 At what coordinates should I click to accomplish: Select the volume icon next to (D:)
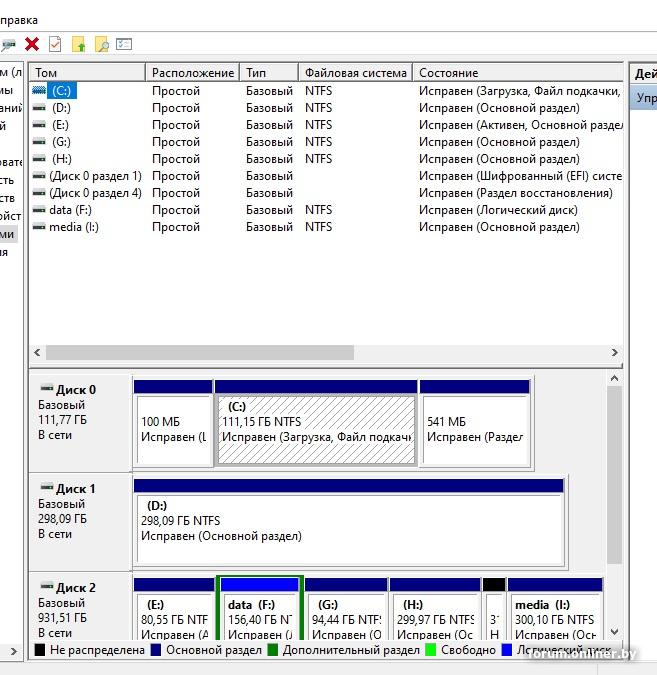coord(39,108)
